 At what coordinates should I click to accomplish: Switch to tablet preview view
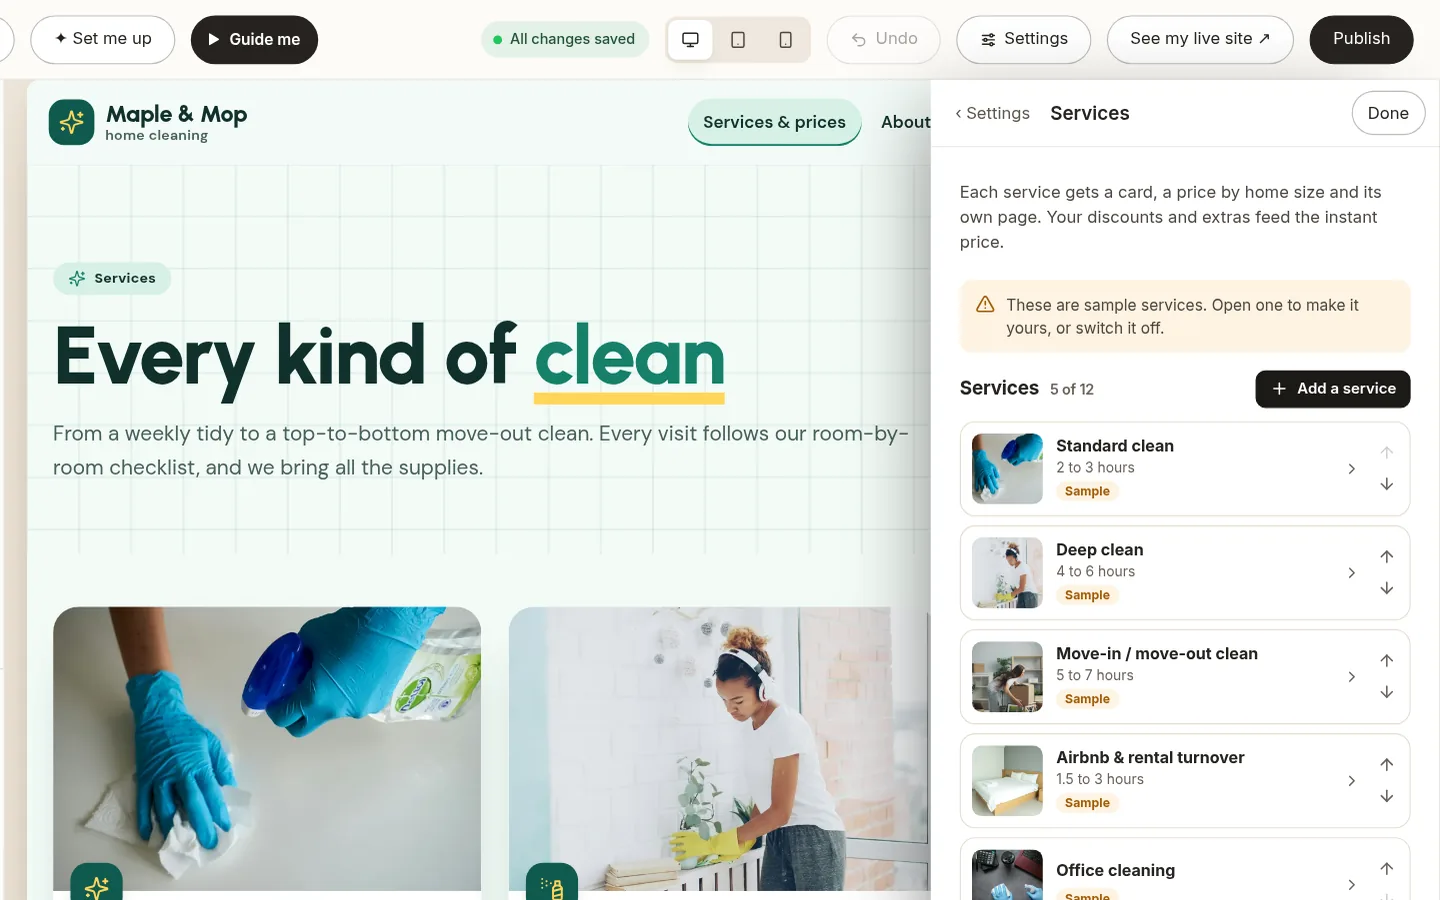click(x=738, y=40)
